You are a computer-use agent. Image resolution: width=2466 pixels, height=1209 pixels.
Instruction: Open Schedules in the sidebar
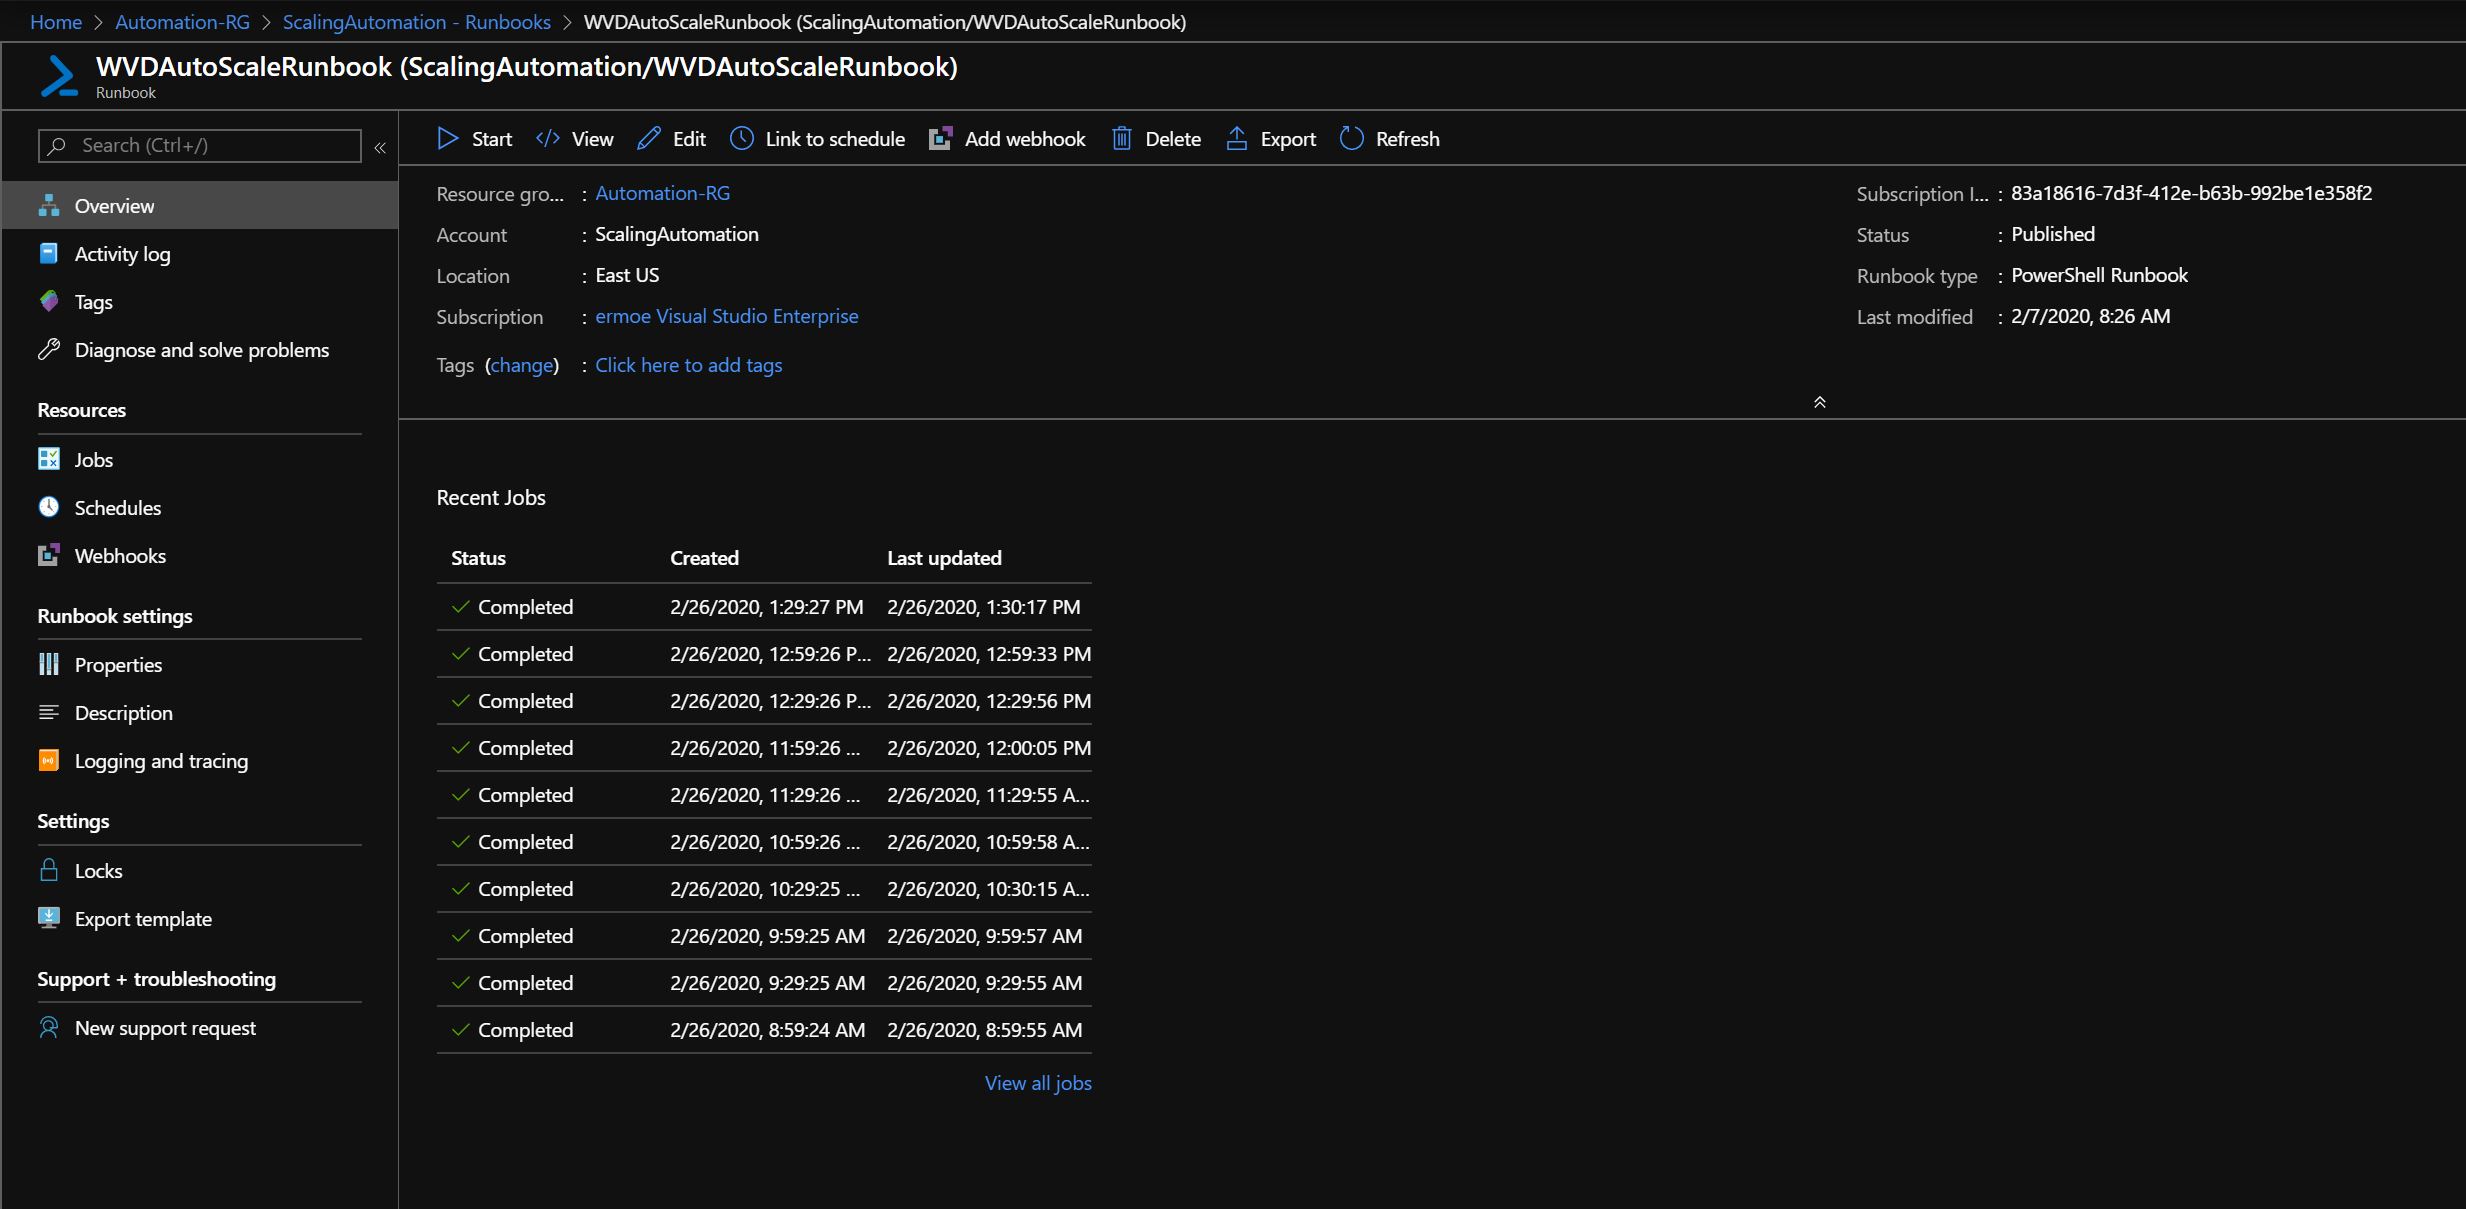pos(117,508)
